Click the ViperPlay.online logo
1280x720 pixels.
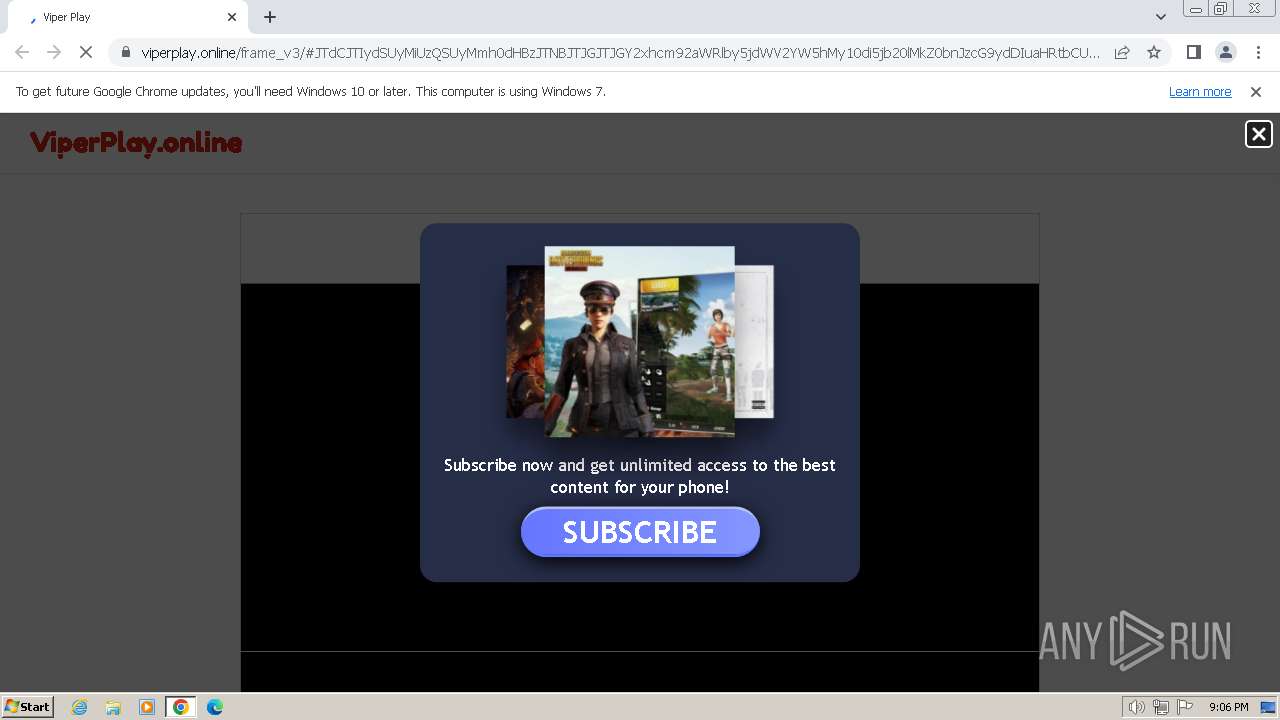(x=136, y=143)
